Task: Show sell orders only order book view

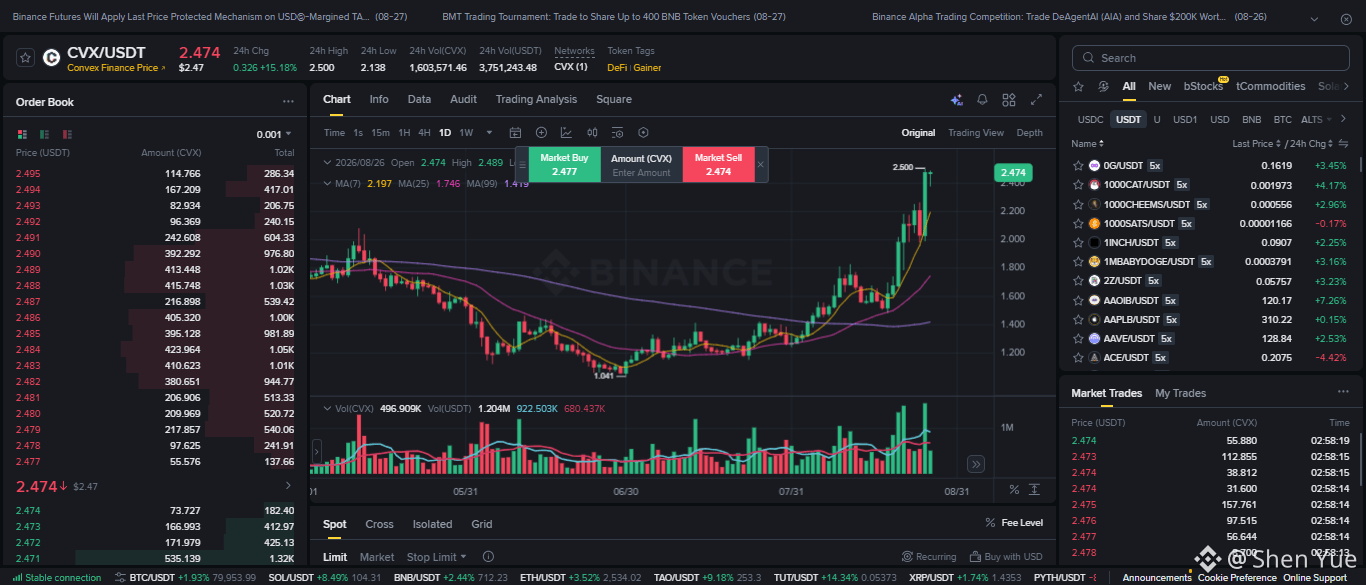Action: pos(67,134)
